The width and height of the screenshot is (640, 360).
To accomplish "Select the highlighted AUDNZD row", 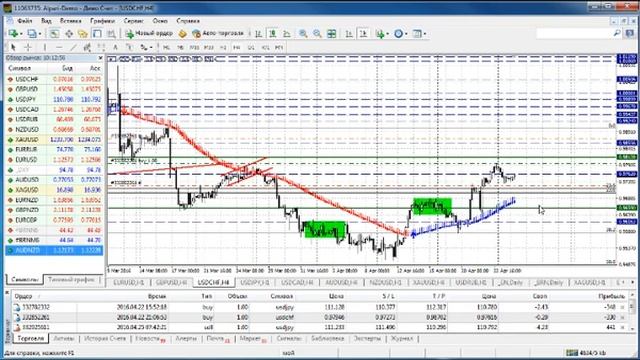I will [x=54, y=250].
